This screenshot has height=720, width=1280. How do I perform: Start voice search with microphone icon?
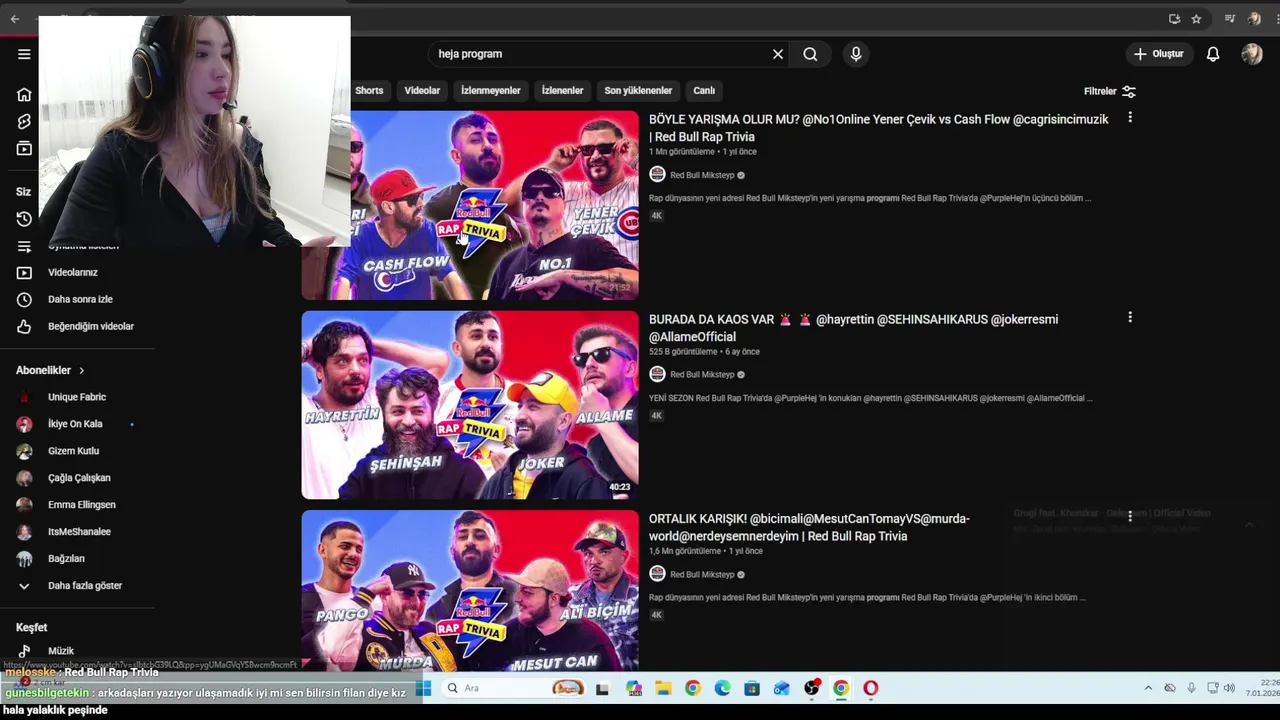(855, 54)
